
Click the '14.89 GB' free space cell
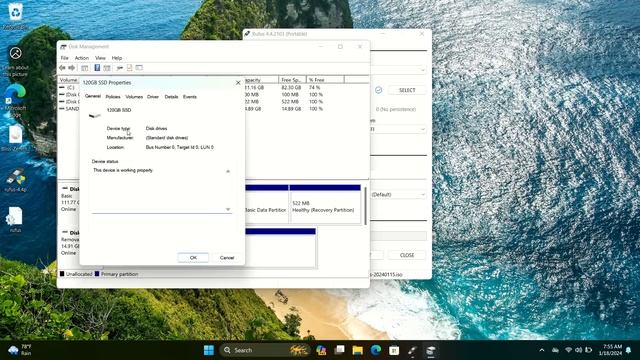point(291,109)
